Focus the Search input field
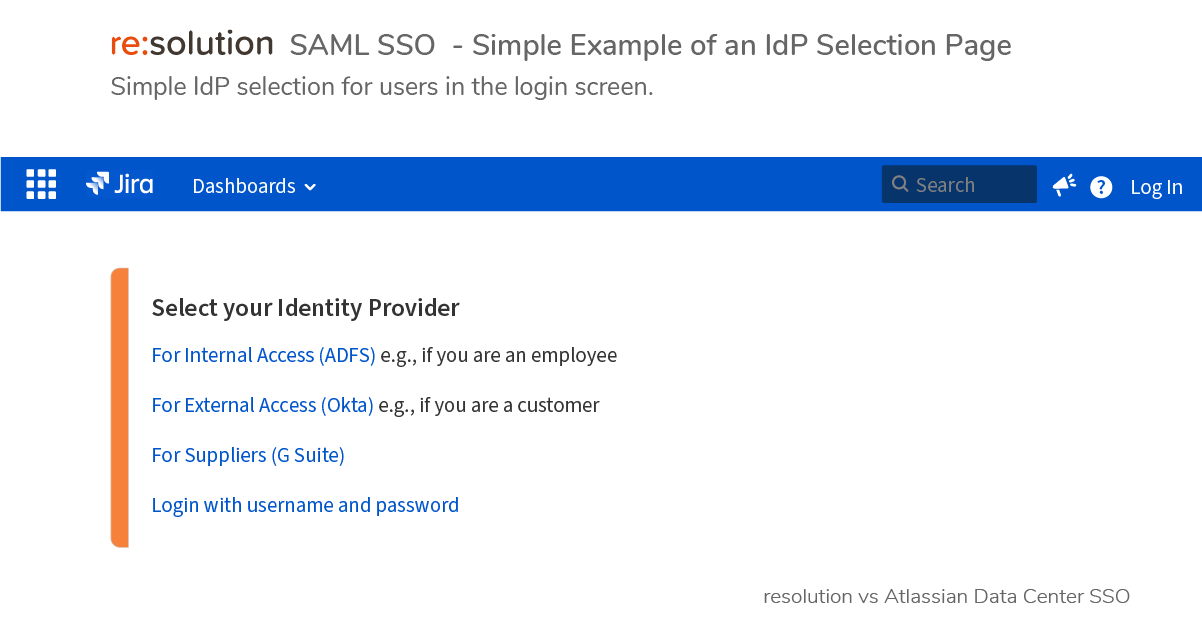1202x621 pixels. coord(959,185)
